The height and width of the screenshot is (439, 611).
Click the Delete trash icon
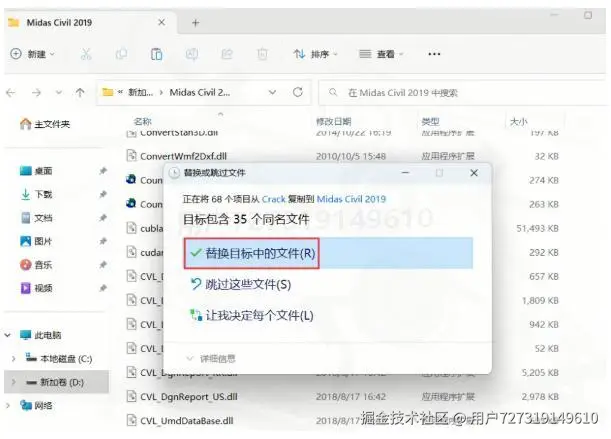click(263, 54)
